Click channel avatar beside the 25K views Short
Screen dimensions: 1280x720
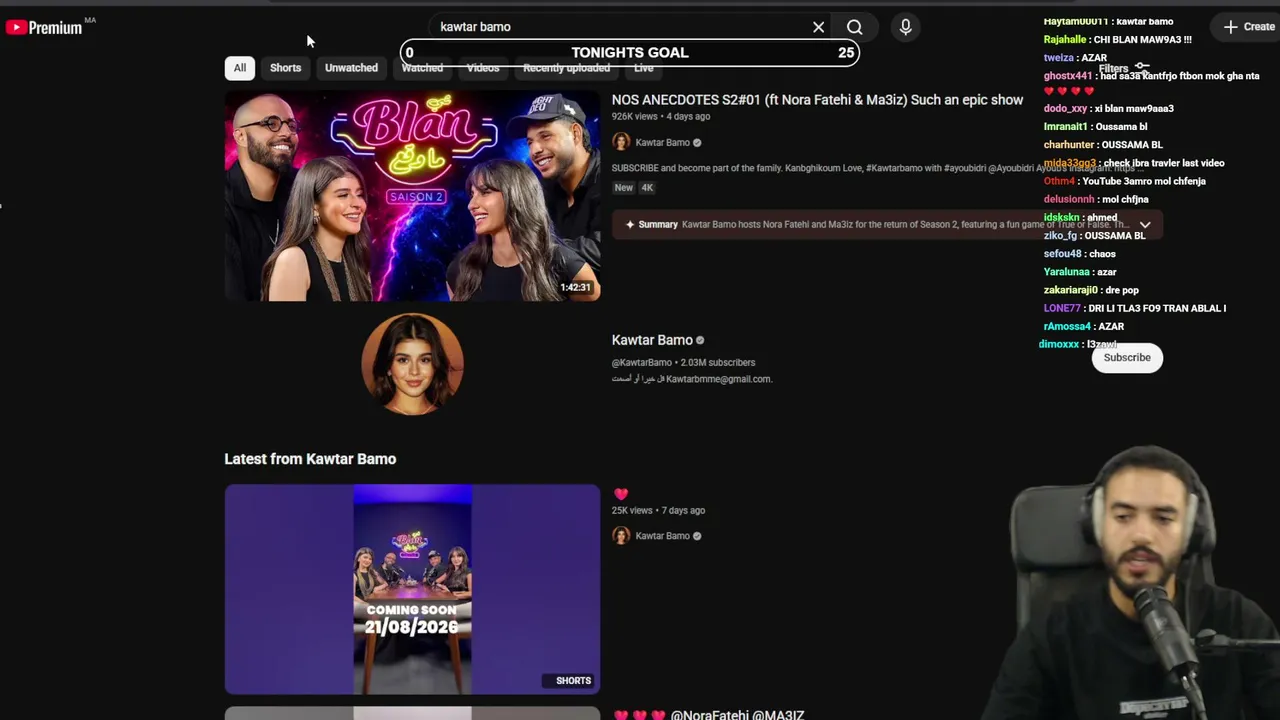click(x=621, y=536)
